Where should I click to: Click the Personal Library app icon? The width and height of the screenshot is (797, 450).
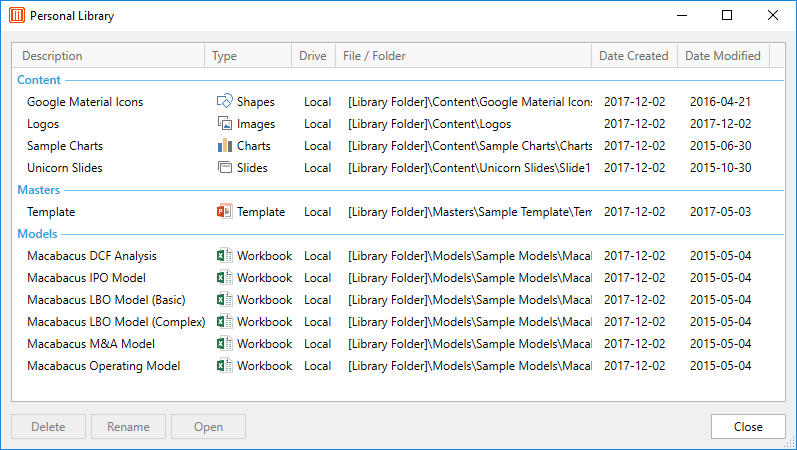tap(16, 16)
